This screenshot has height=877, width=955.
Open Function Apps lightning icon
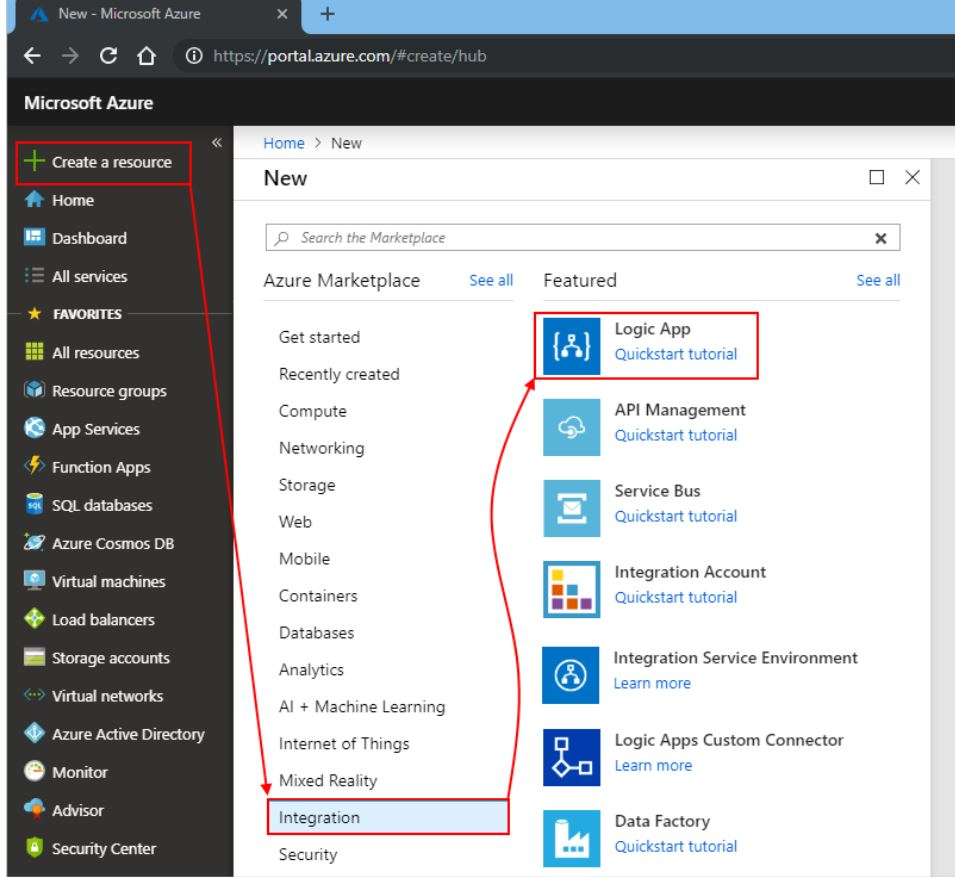pyautogui.click(x=34, y=466)
